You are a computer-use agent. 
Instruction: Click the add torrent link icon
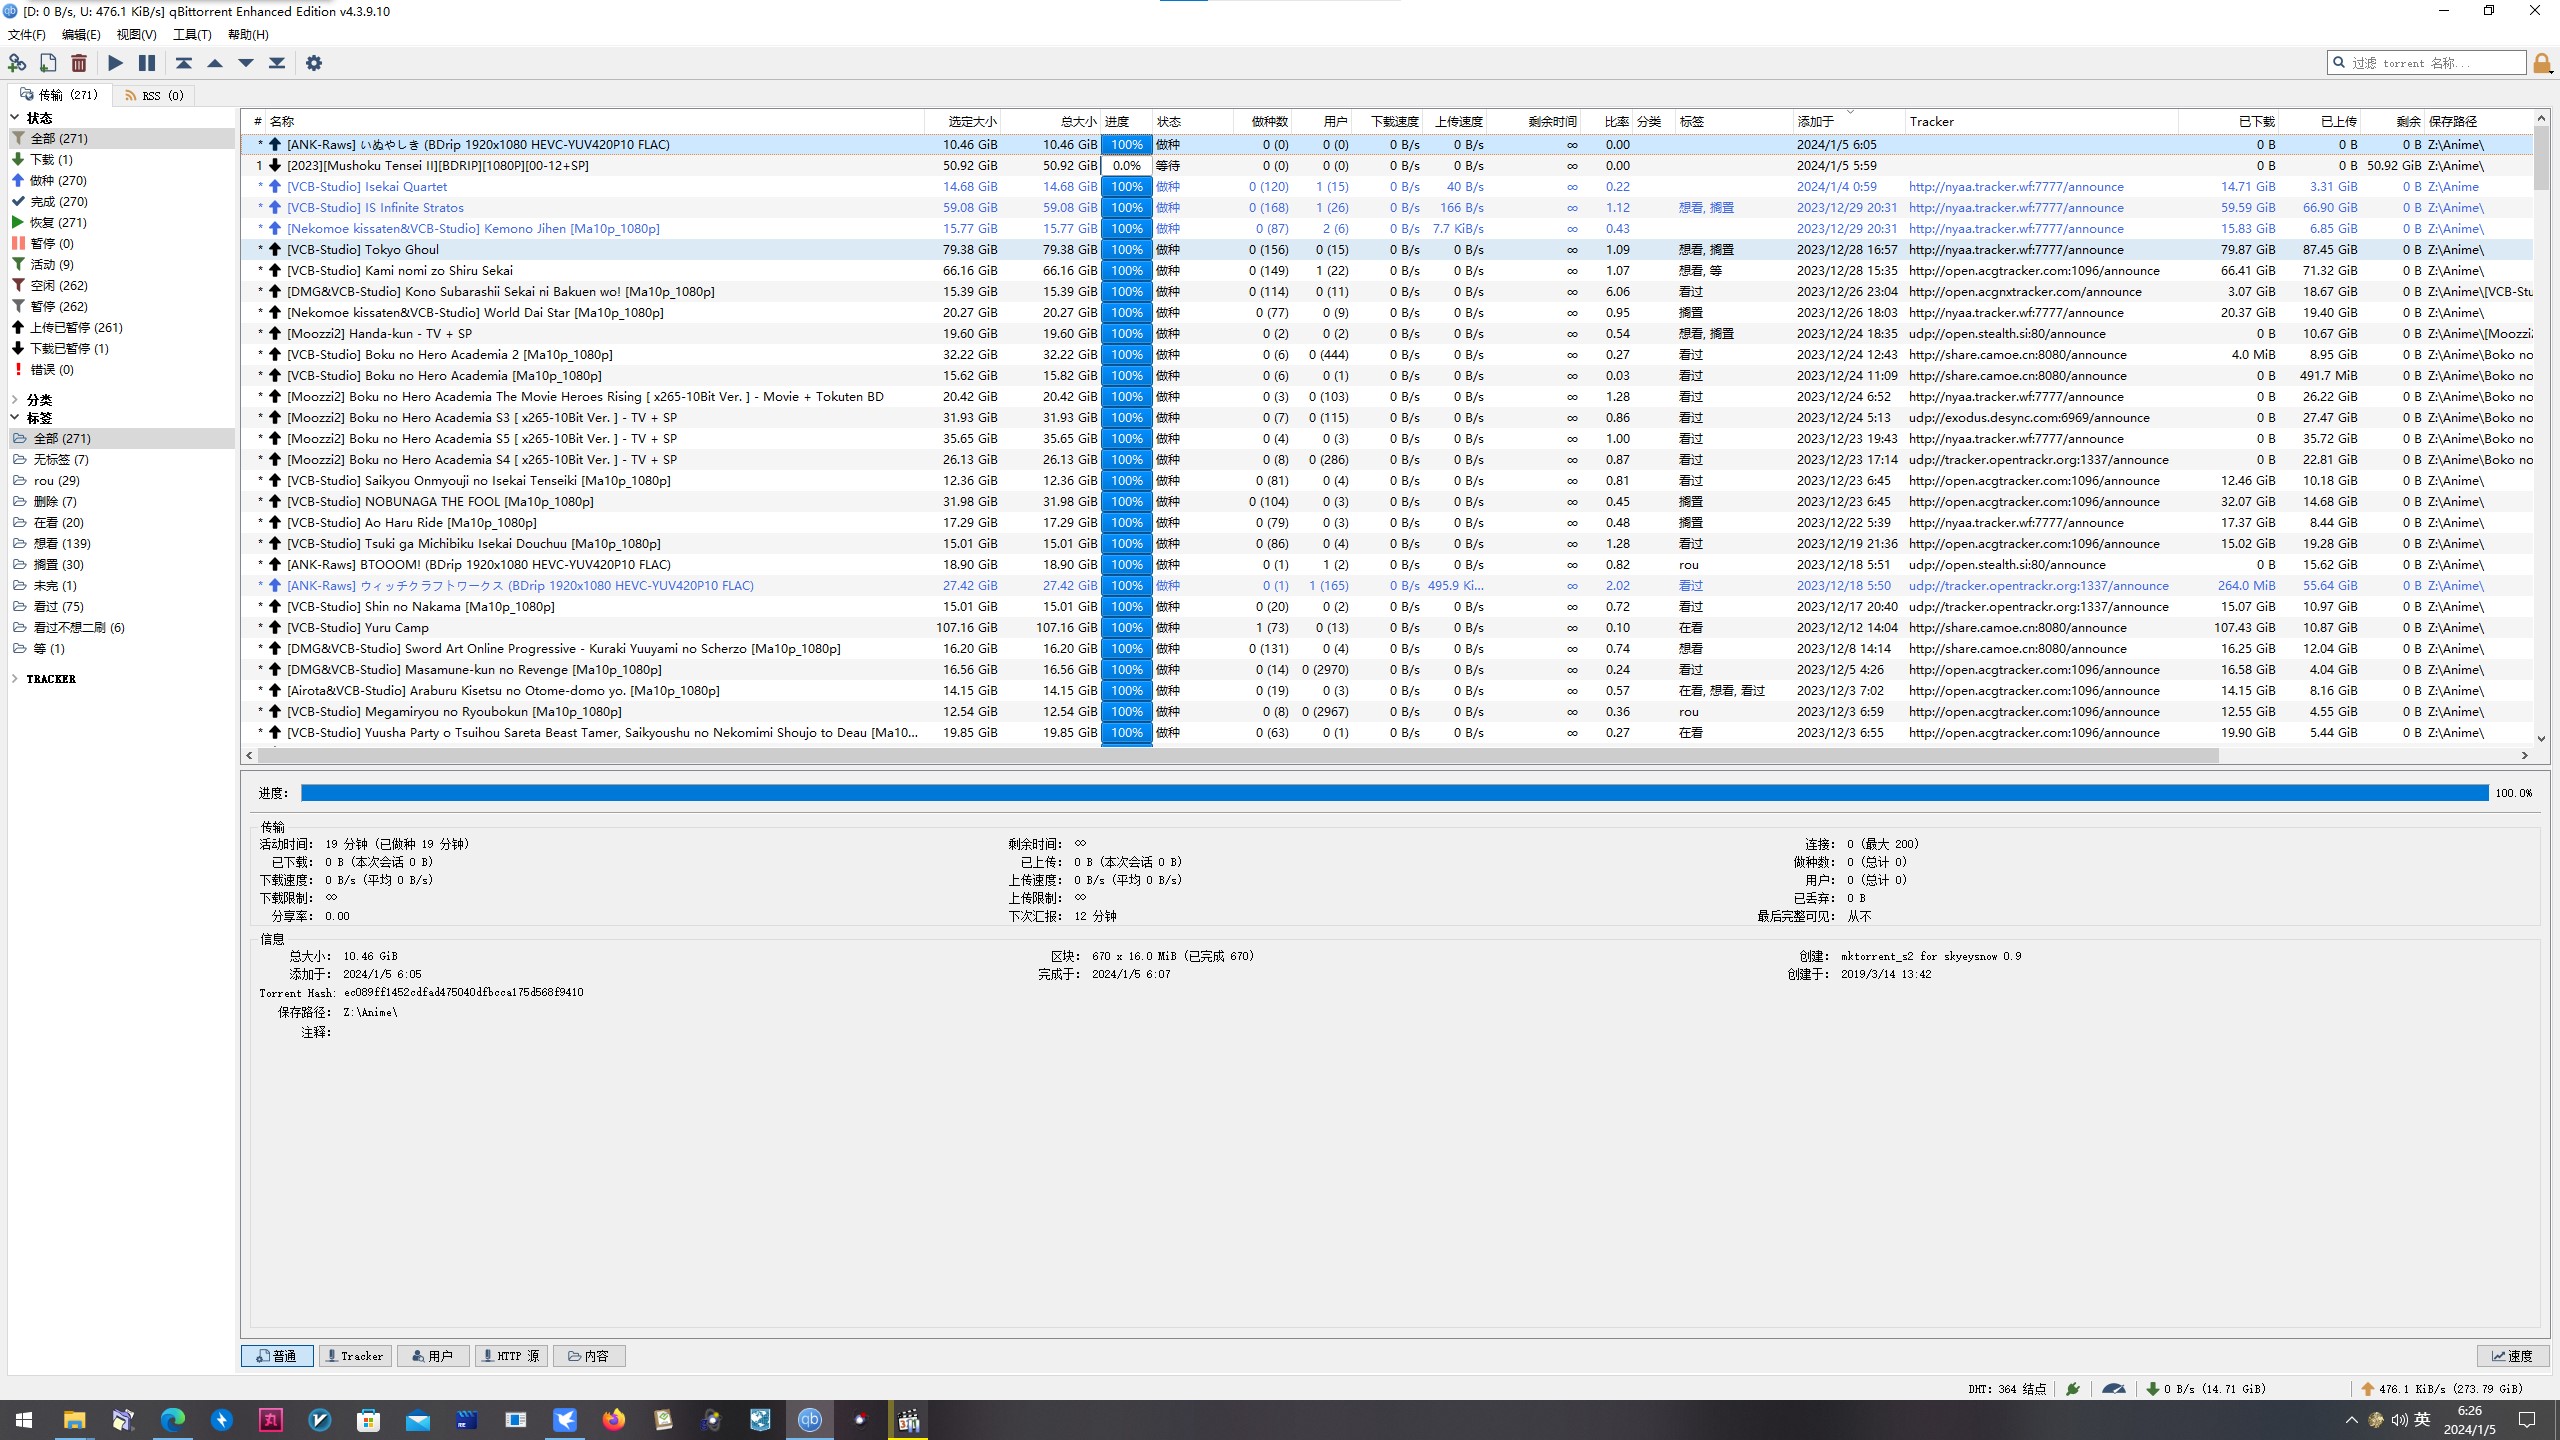click(17, 63)
